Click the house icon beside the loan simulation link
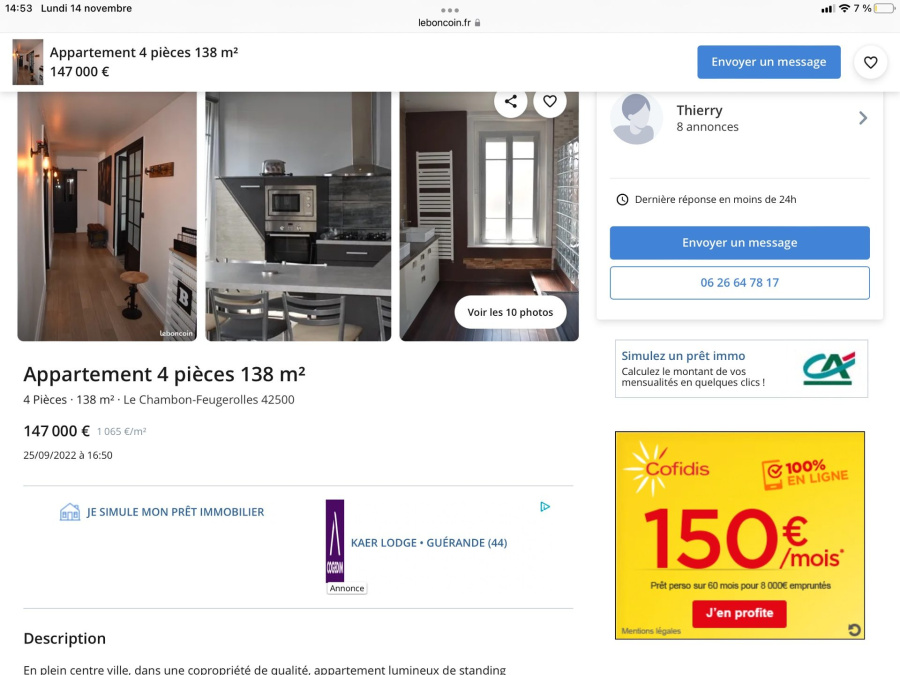Viewport: 900px width, 675px height. [x=70, y=512]
